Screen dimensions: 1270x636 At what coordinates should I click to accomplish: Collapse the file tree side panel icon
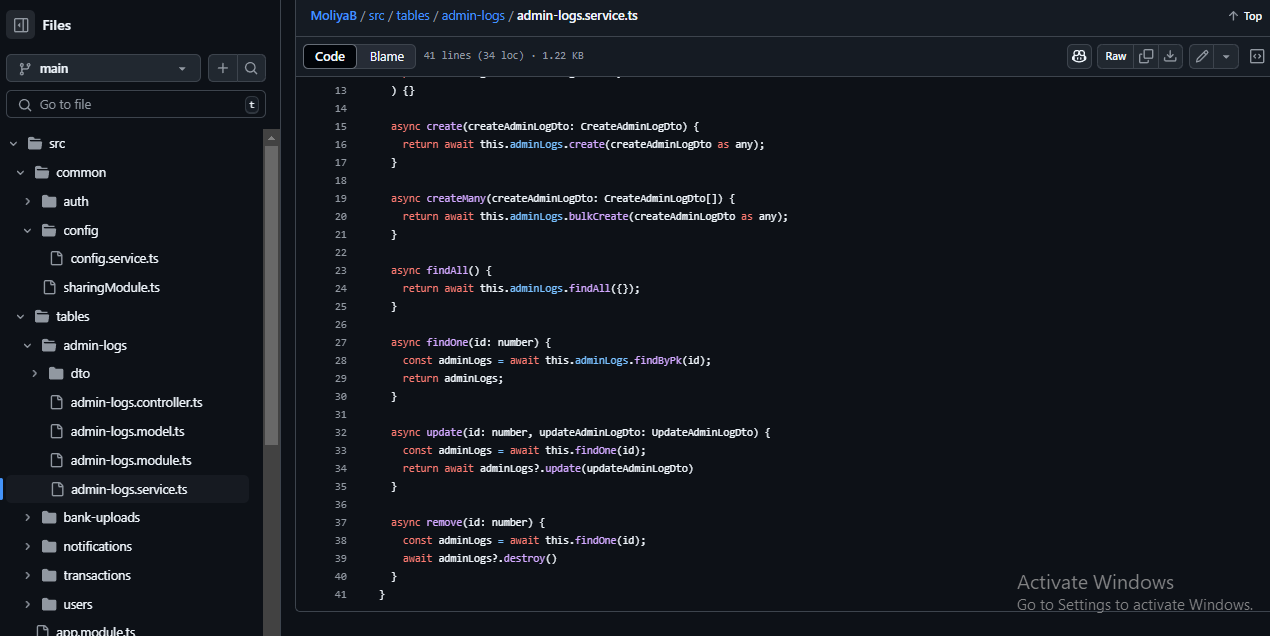(21, 25)
